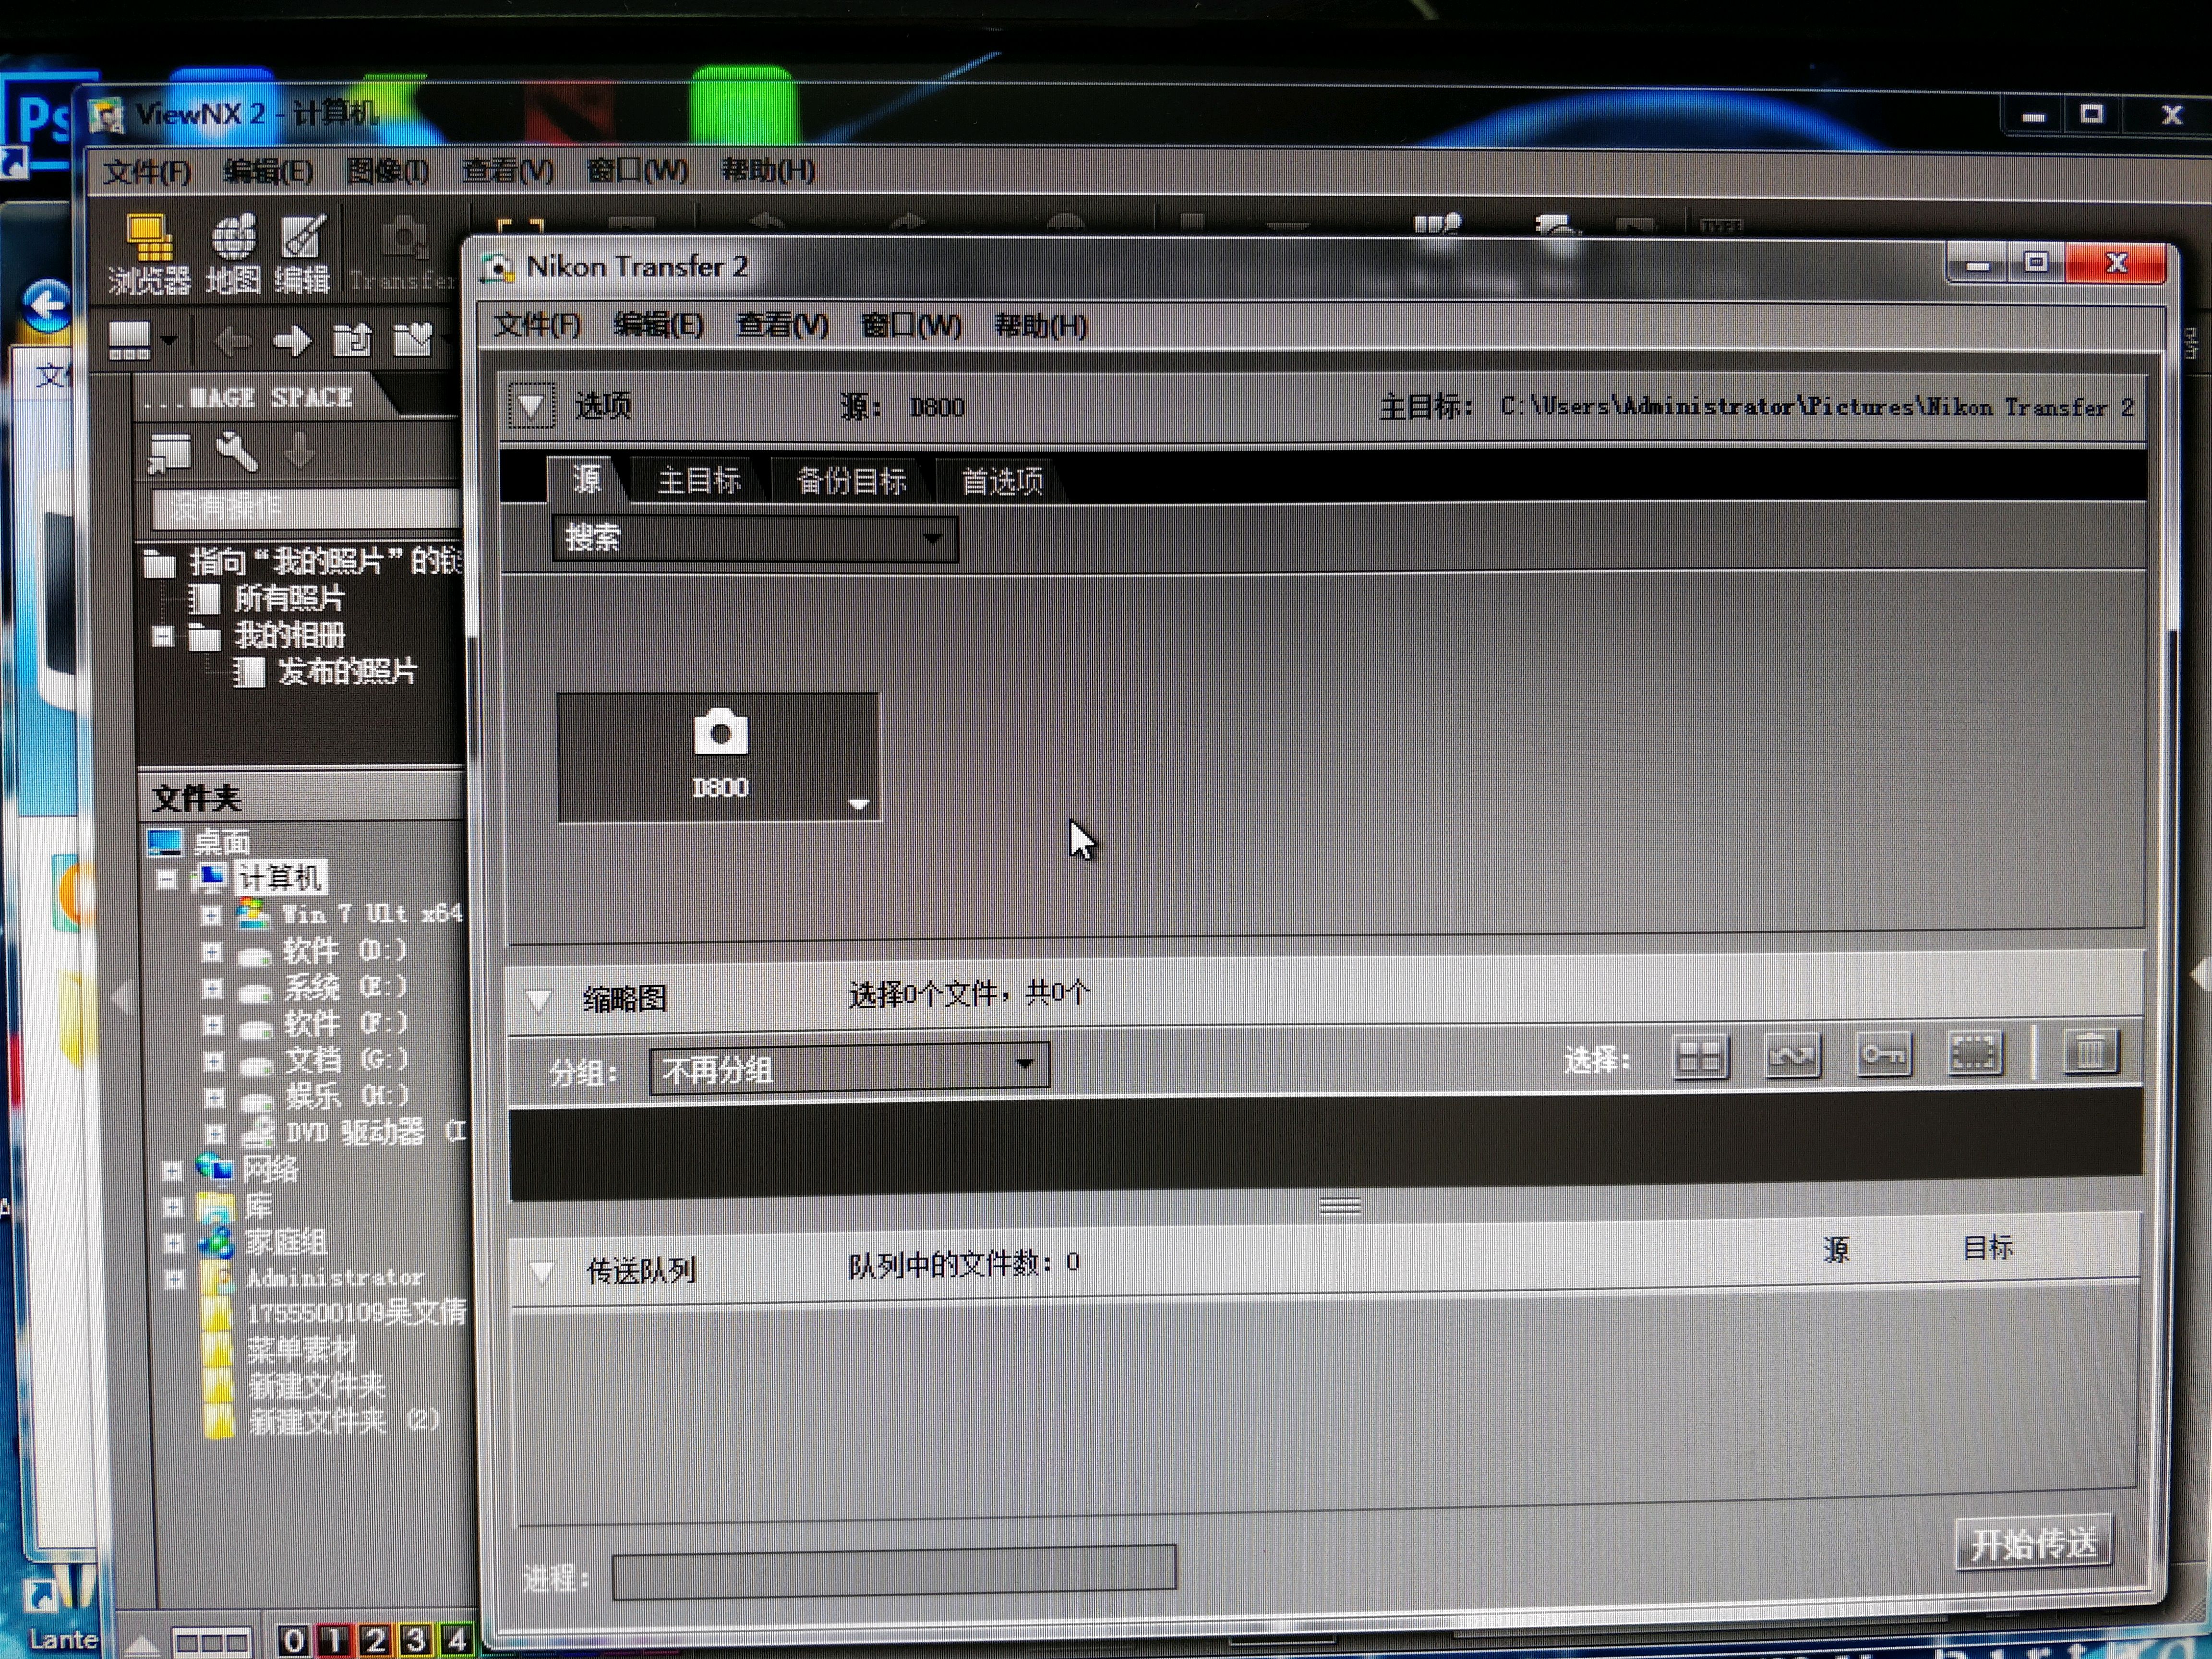Collapse the 选项 options panel triangle
This screenshot has height=1659, width=2212.
pos(530,406)
